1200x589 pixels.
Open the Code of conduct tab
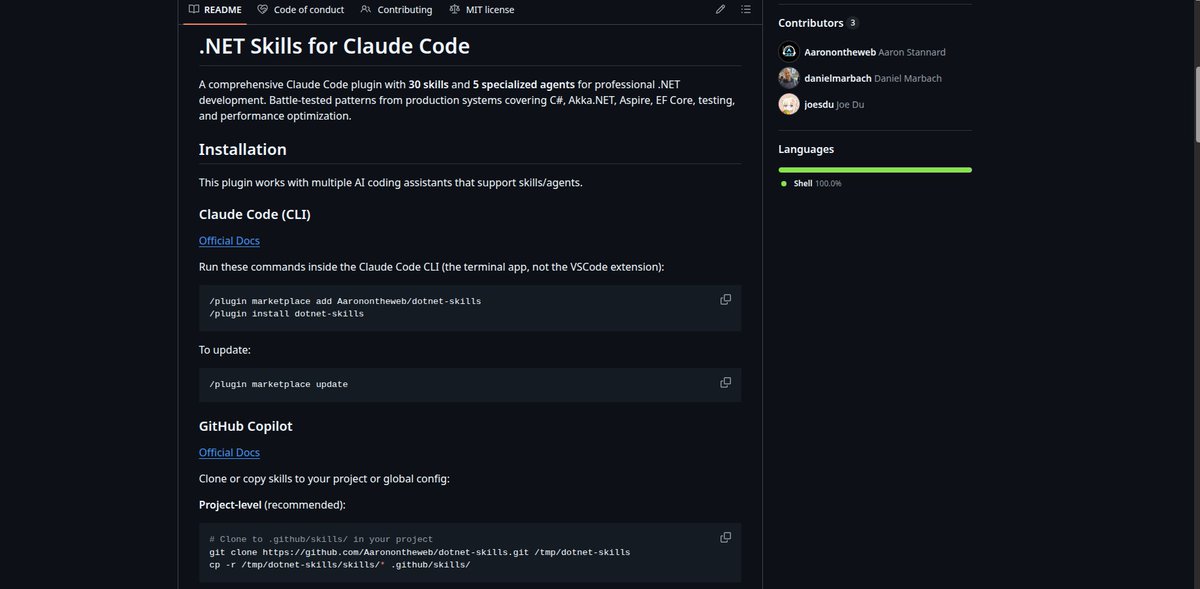tap(300, 10)
